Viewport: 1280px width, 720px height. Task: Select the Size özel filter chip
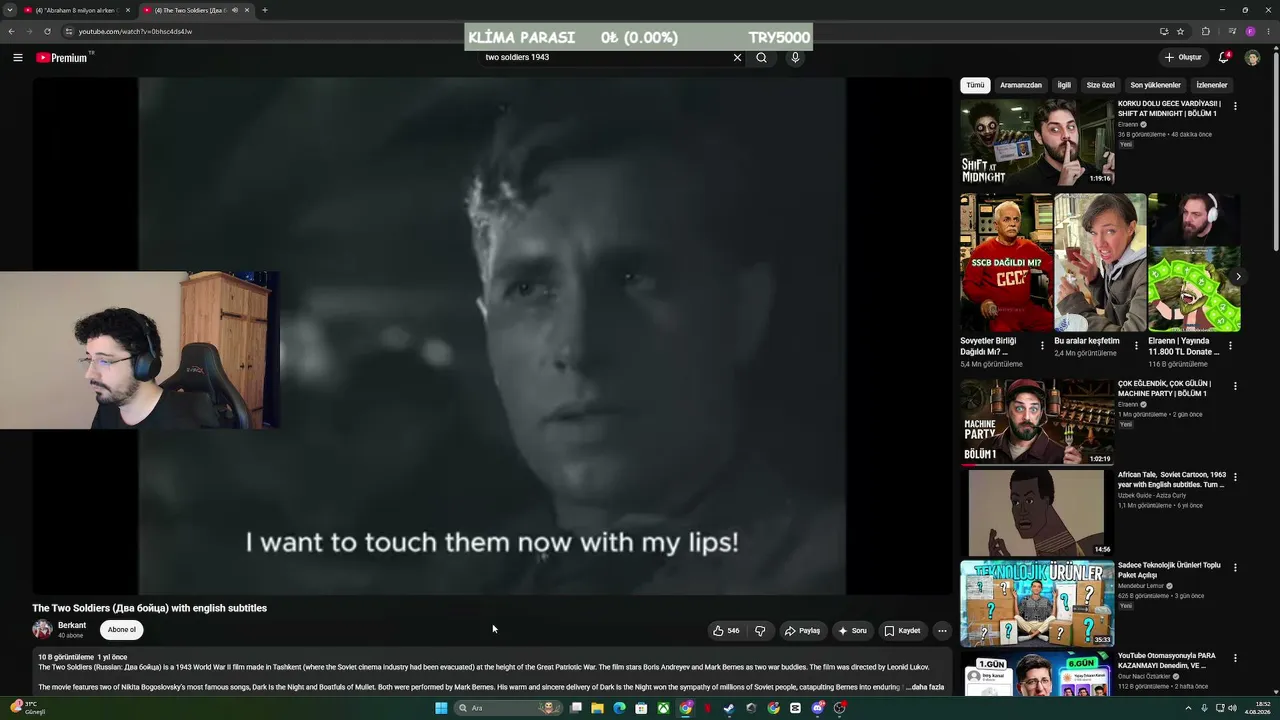[x=1100, y=85]
